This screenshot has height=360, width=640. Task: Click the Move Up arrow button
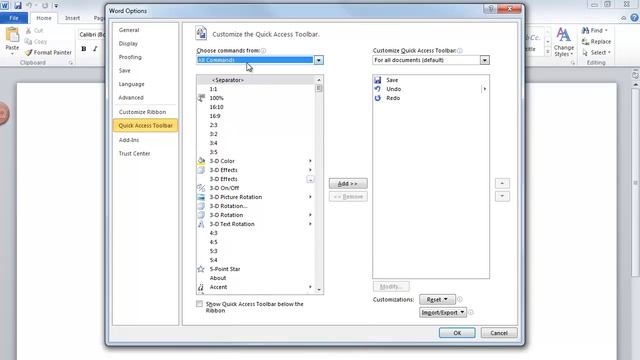[502, 183]
